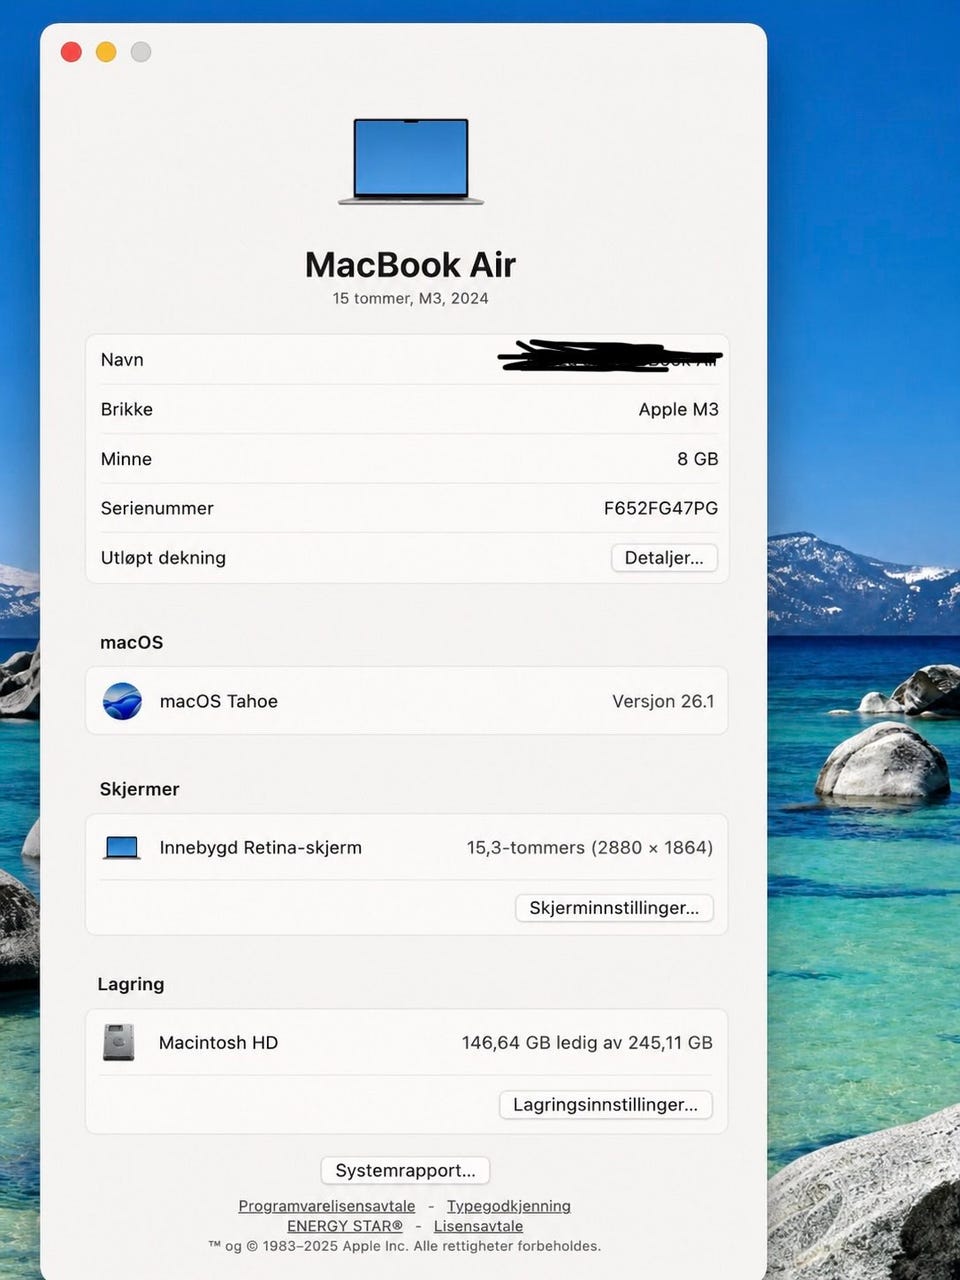Click the macOS Tahoe label
The height and width of the screenshot is (1280, 960).
click(219, 701)
